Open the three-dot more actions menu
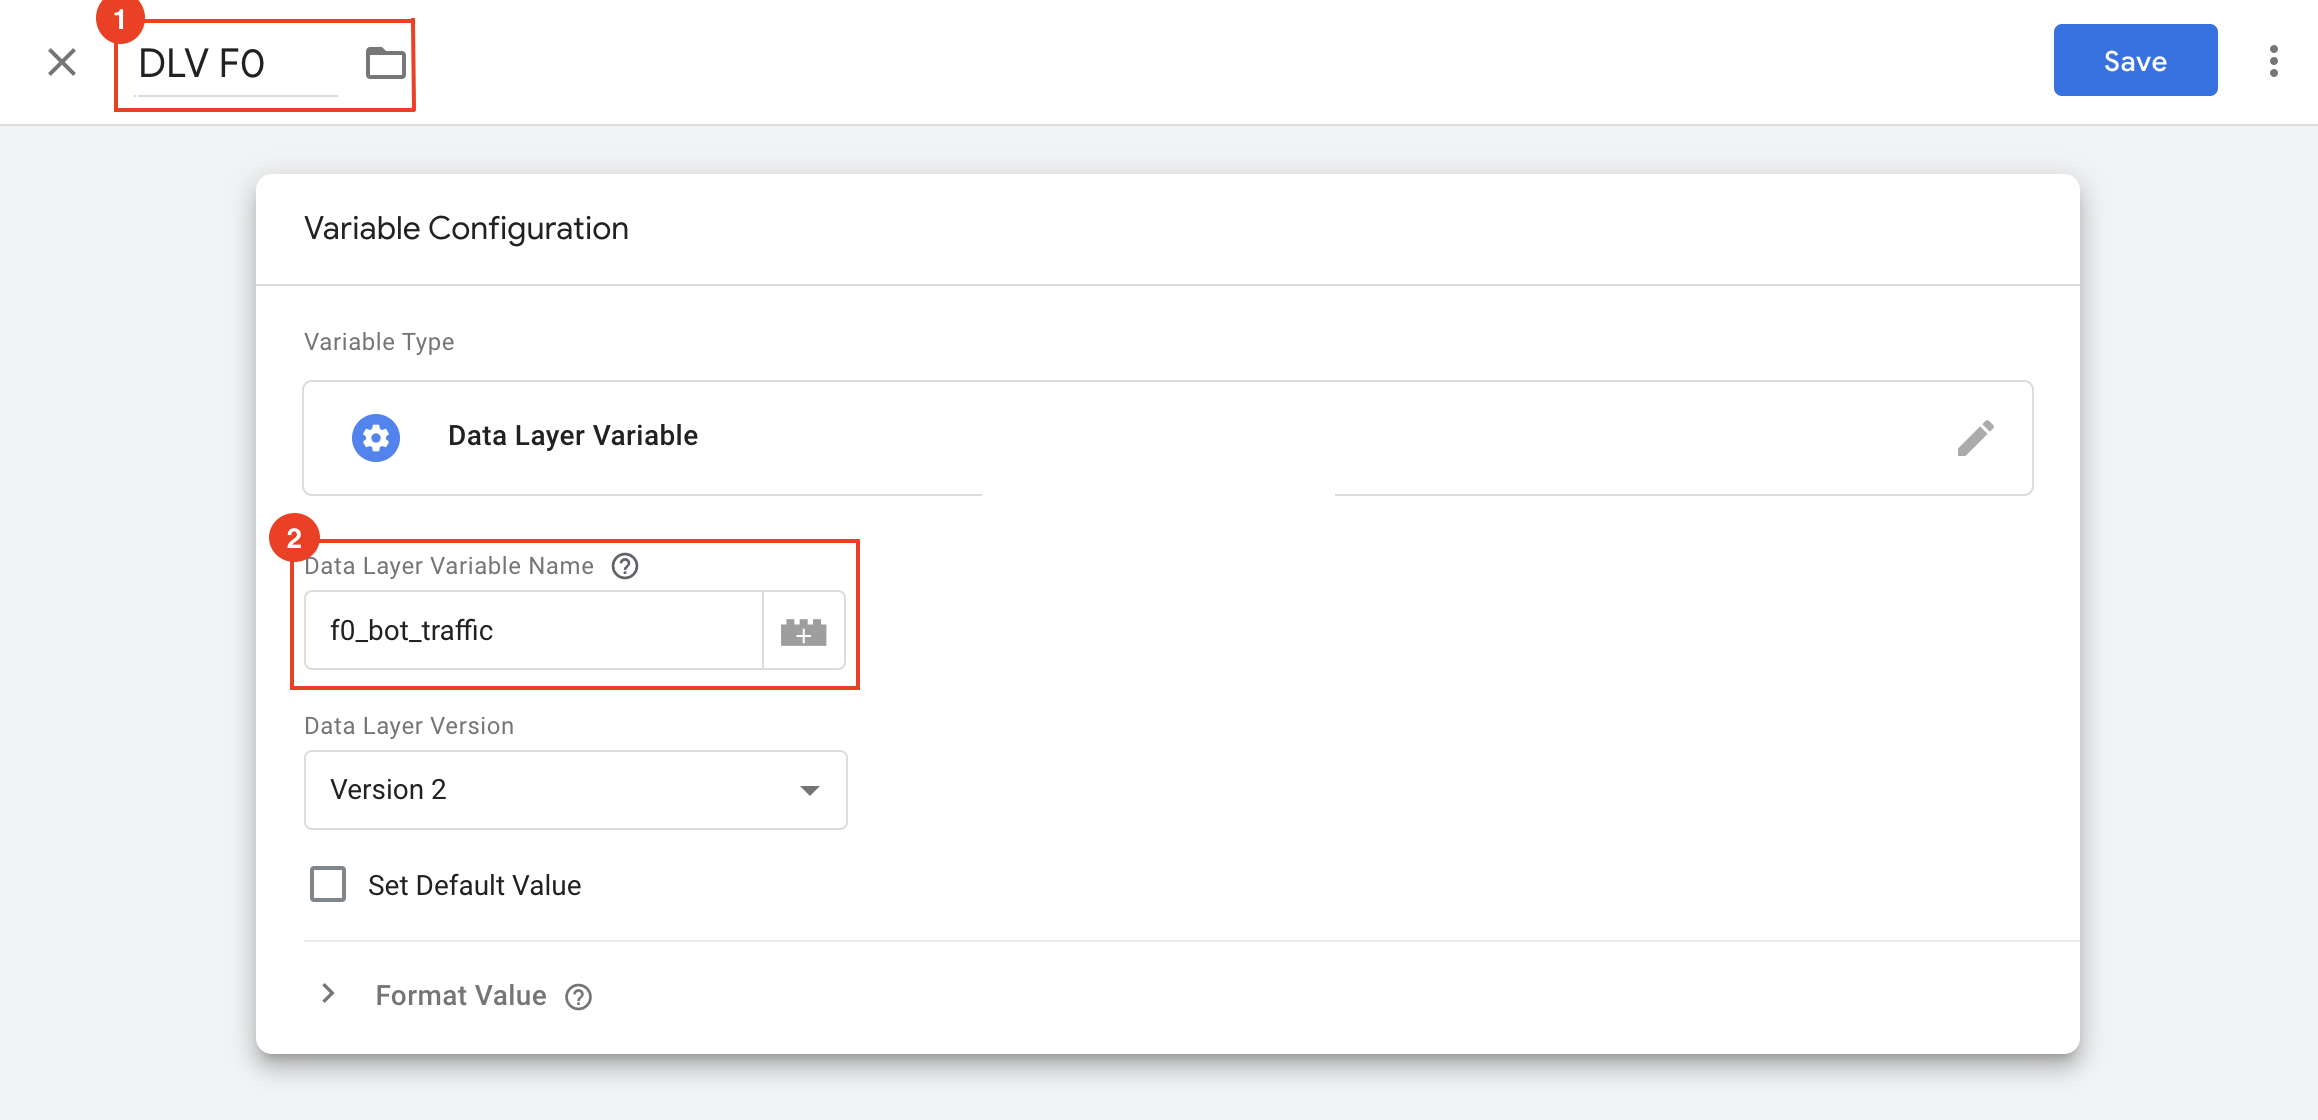 click(x=2273, y=61)
